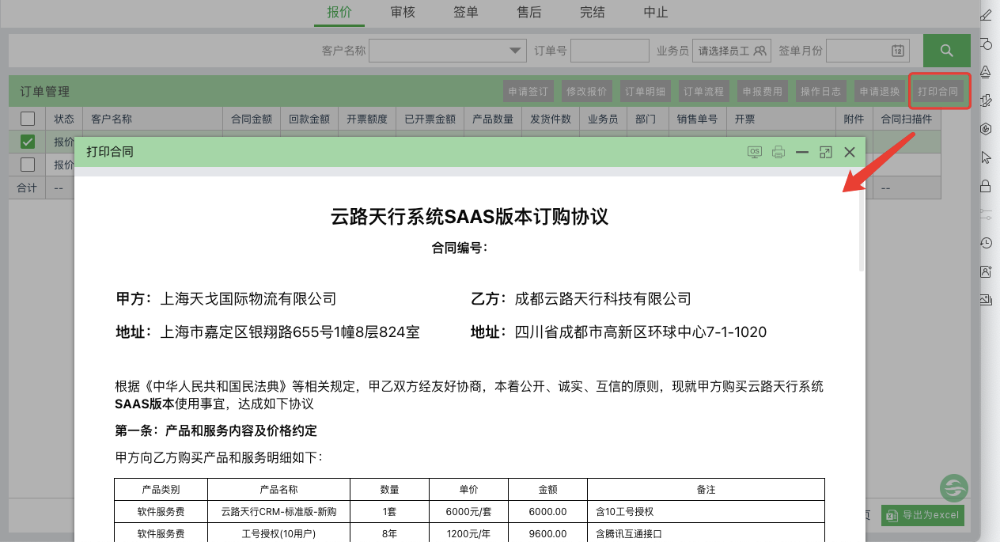Click the 申报费用 button

coord(762,91)
